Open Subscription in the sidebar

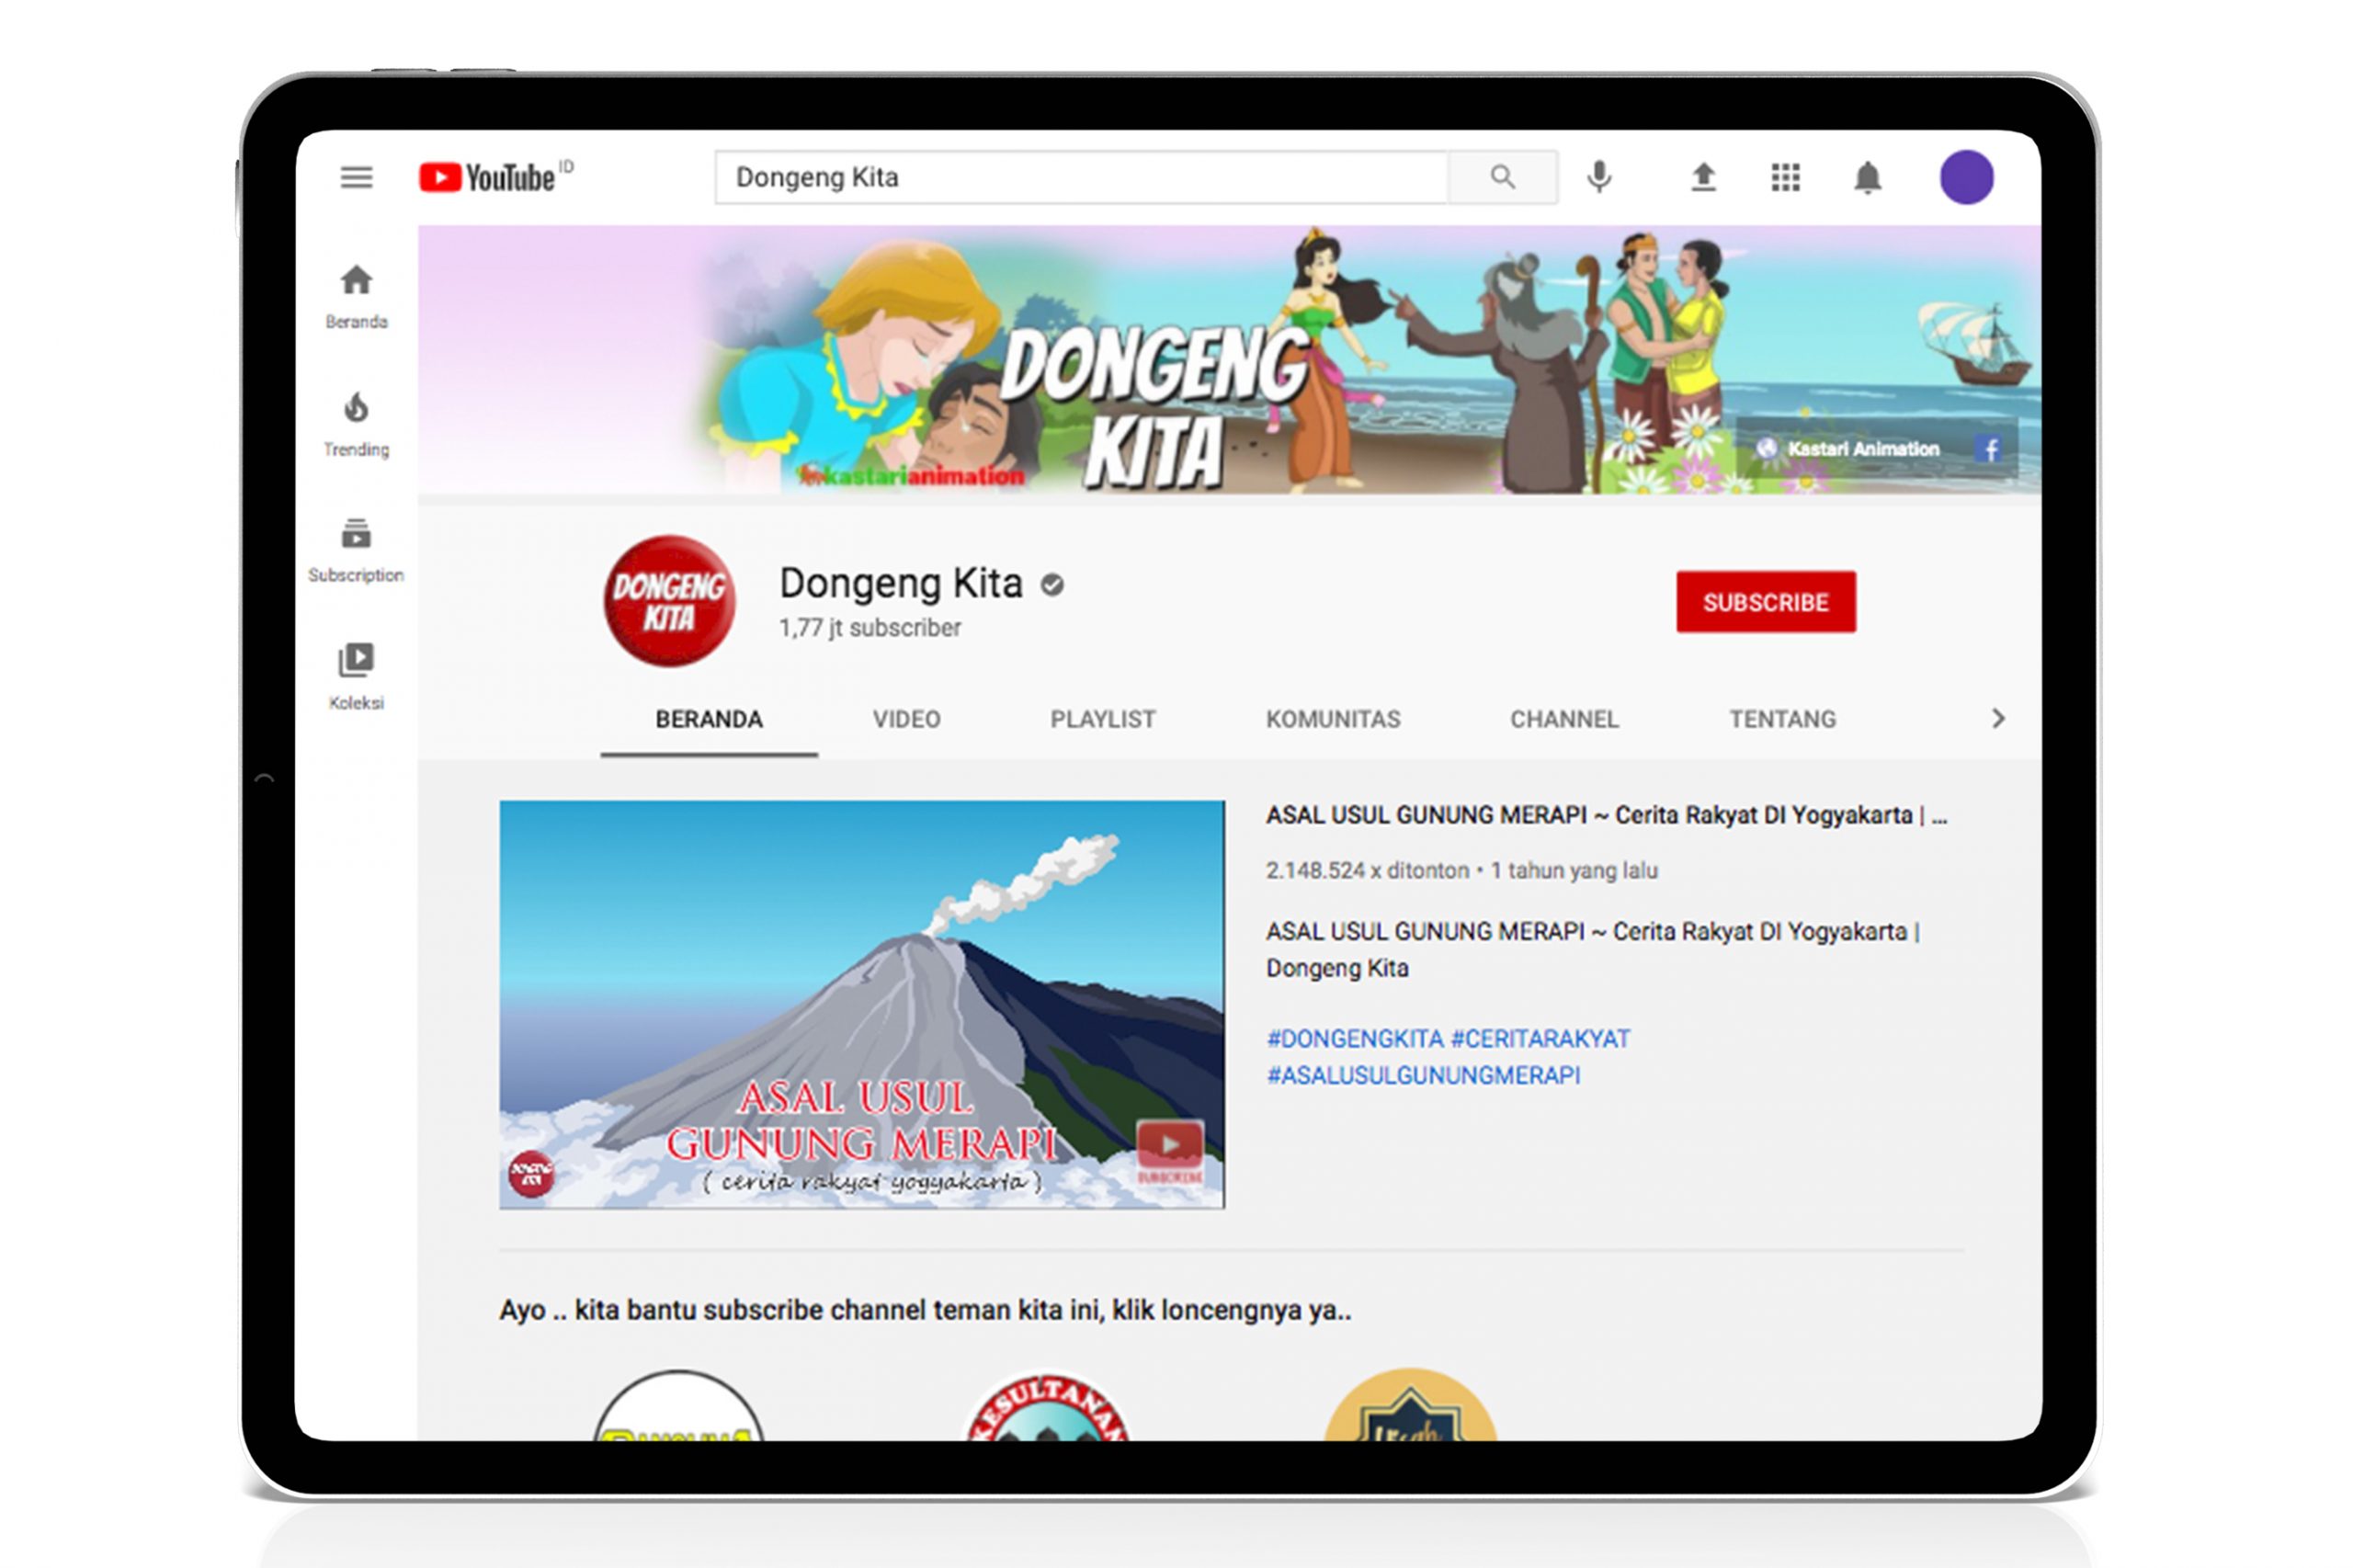pos(356,550)
